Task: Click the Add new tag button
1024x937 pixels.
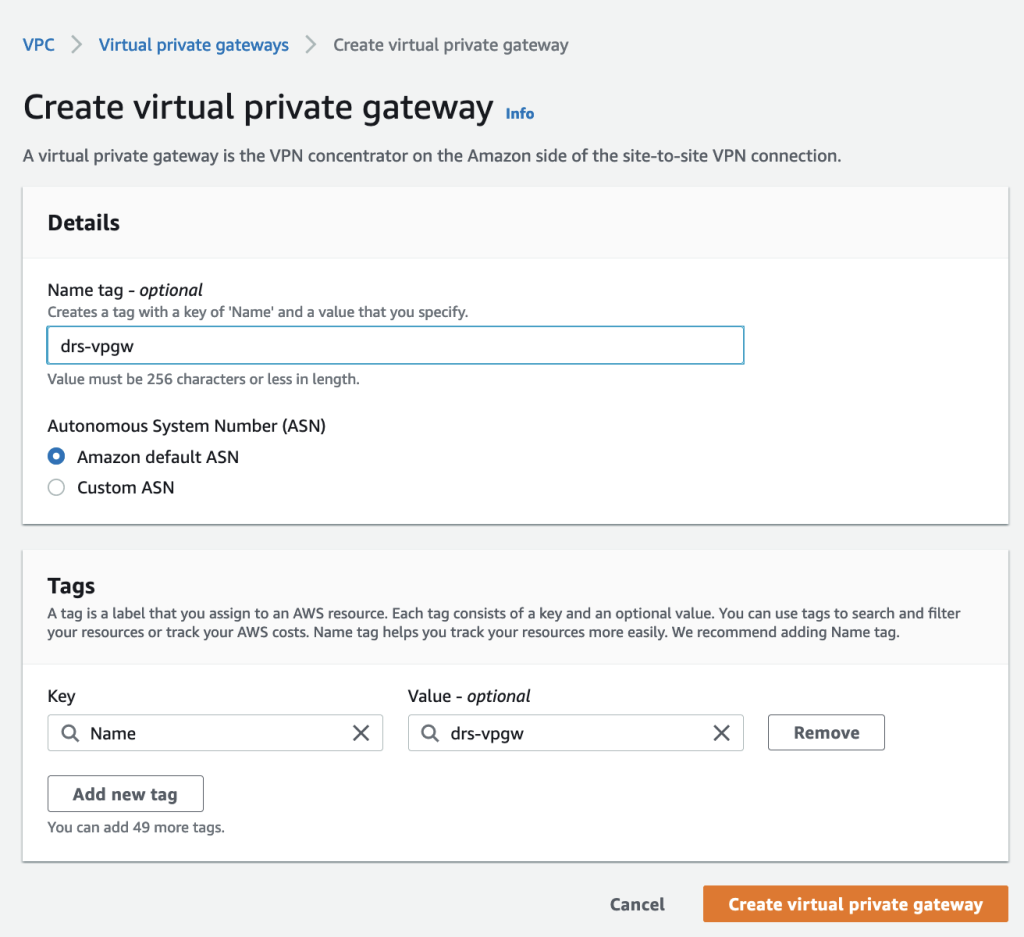Action: point(125,793)
